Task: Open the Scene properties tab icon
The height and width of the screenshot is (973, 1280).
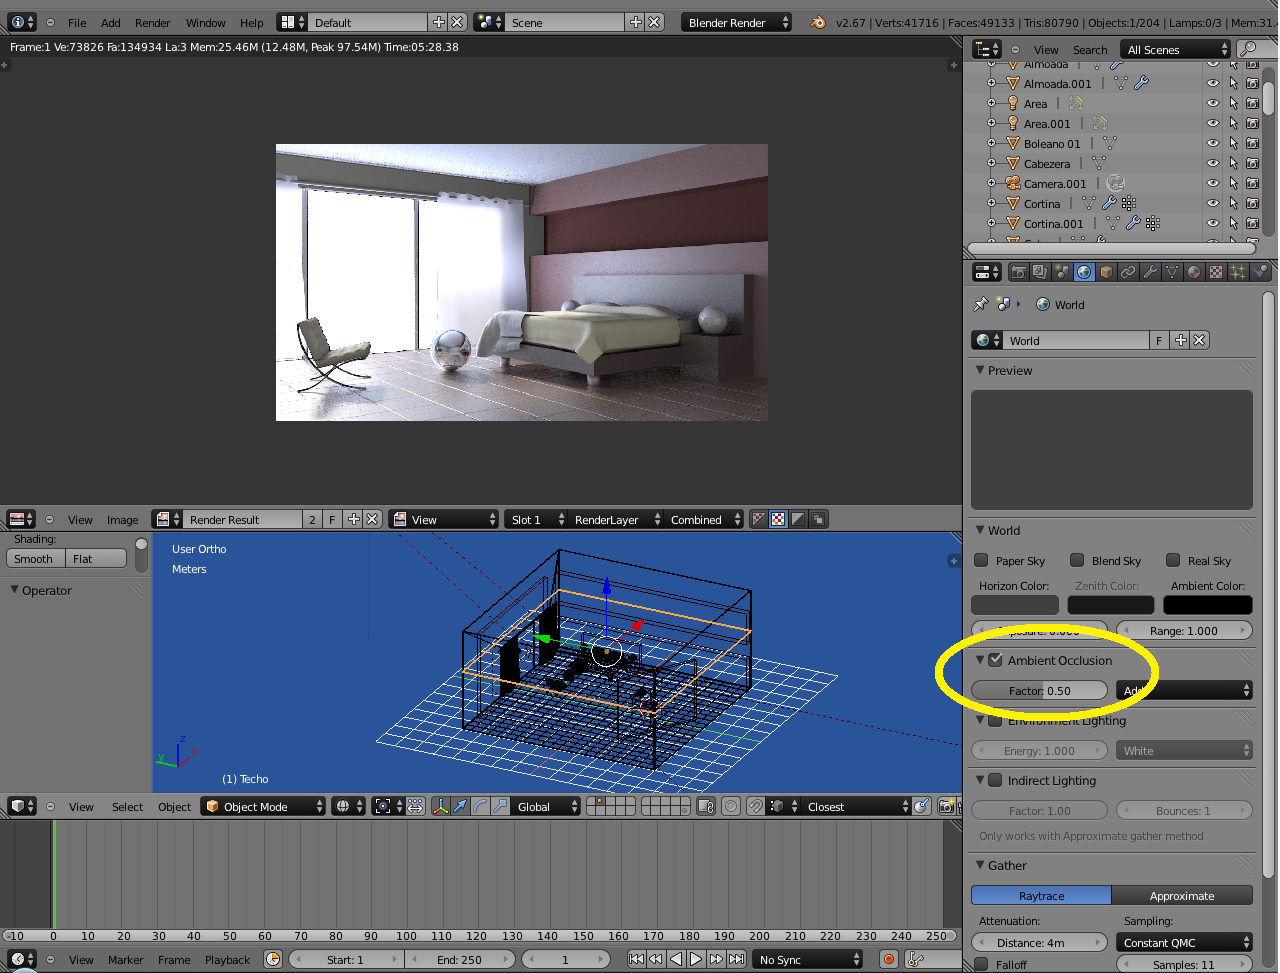Action: pos(1062,272)
